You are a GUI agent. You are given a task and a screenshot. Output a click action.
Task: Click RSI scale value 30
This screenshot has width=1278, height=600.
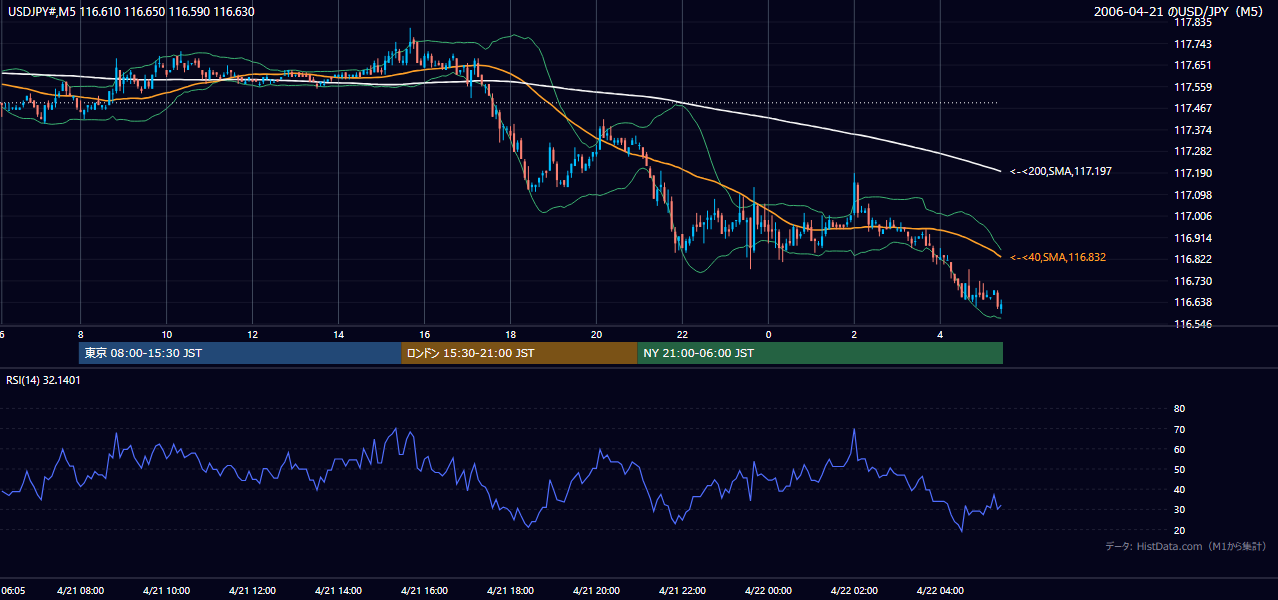tap(1179, 510)
